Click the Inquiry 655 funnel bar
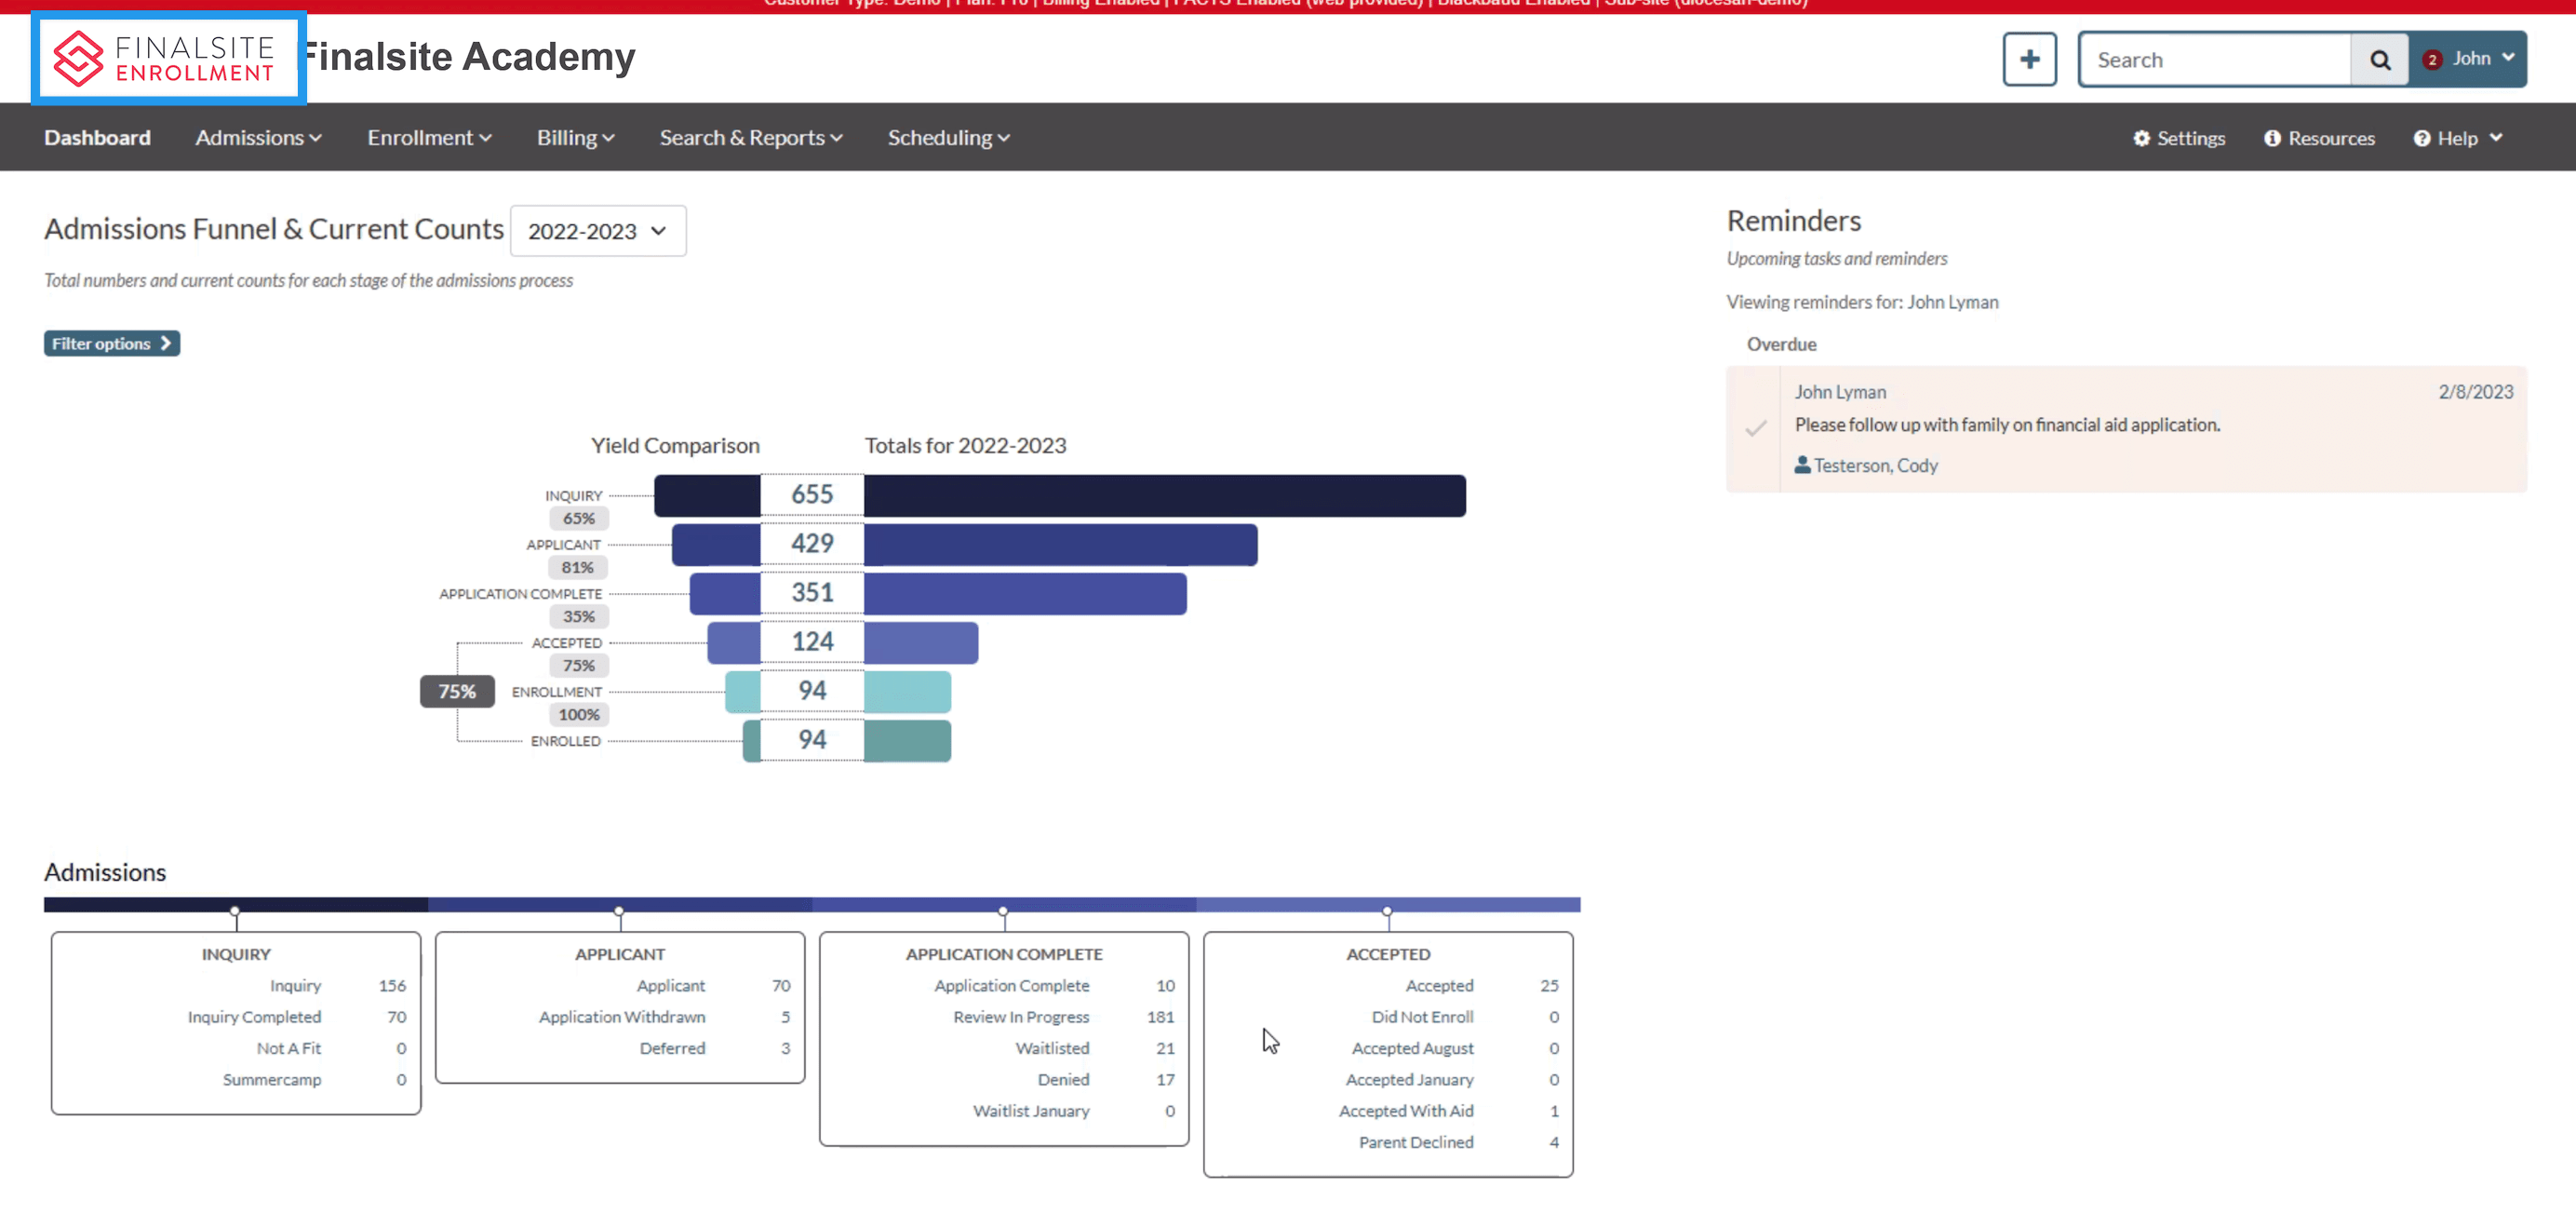The height and width of the screenshot is (1214, 2576). pyautogui.click(x=1164, y=496)
